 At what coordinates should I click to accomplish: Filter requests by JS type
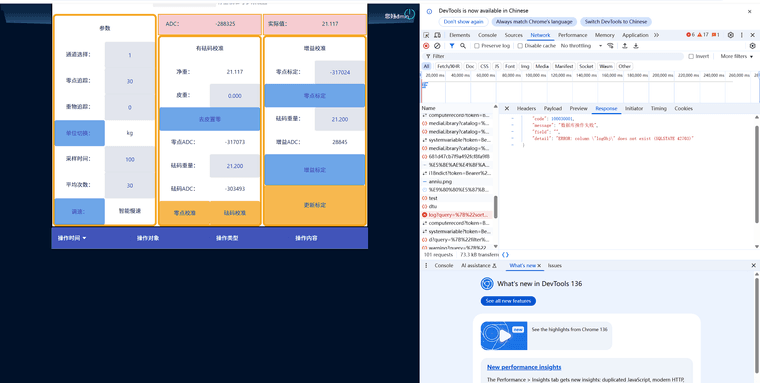tap(497, 66)
